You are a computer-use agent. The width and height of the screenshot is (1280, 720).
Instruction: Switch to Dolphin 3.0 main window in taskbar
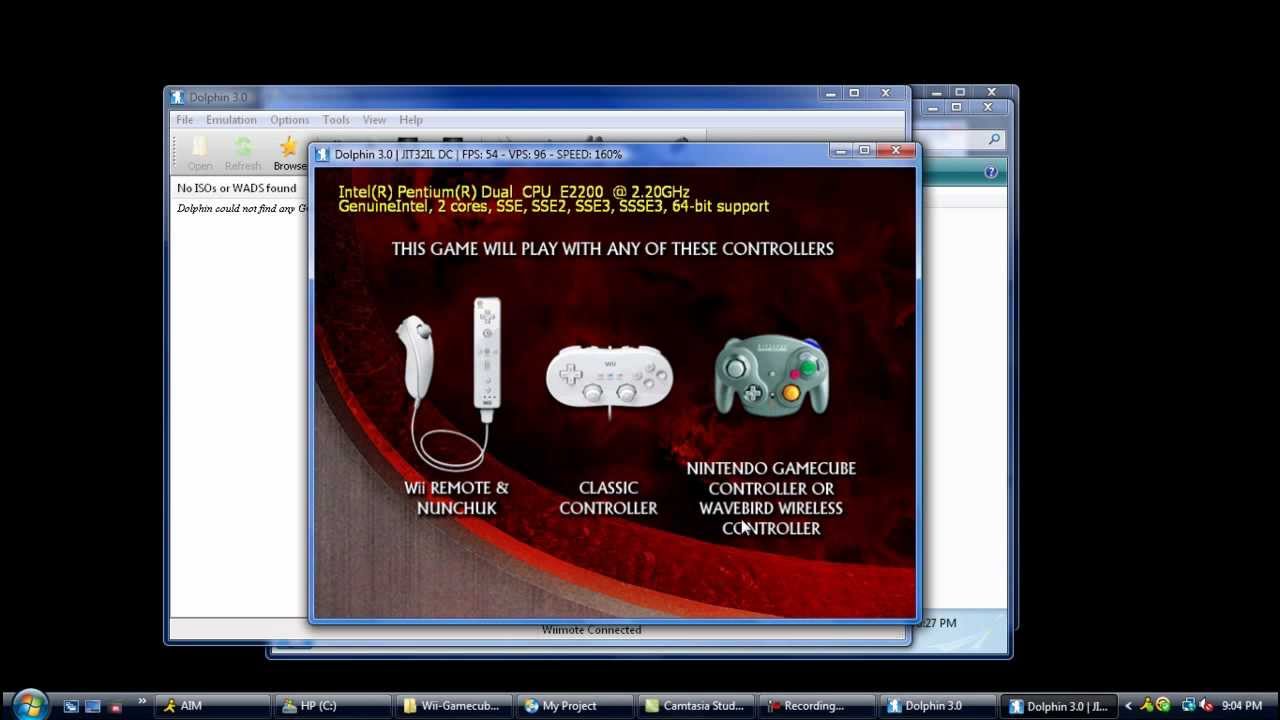(939, 706)
